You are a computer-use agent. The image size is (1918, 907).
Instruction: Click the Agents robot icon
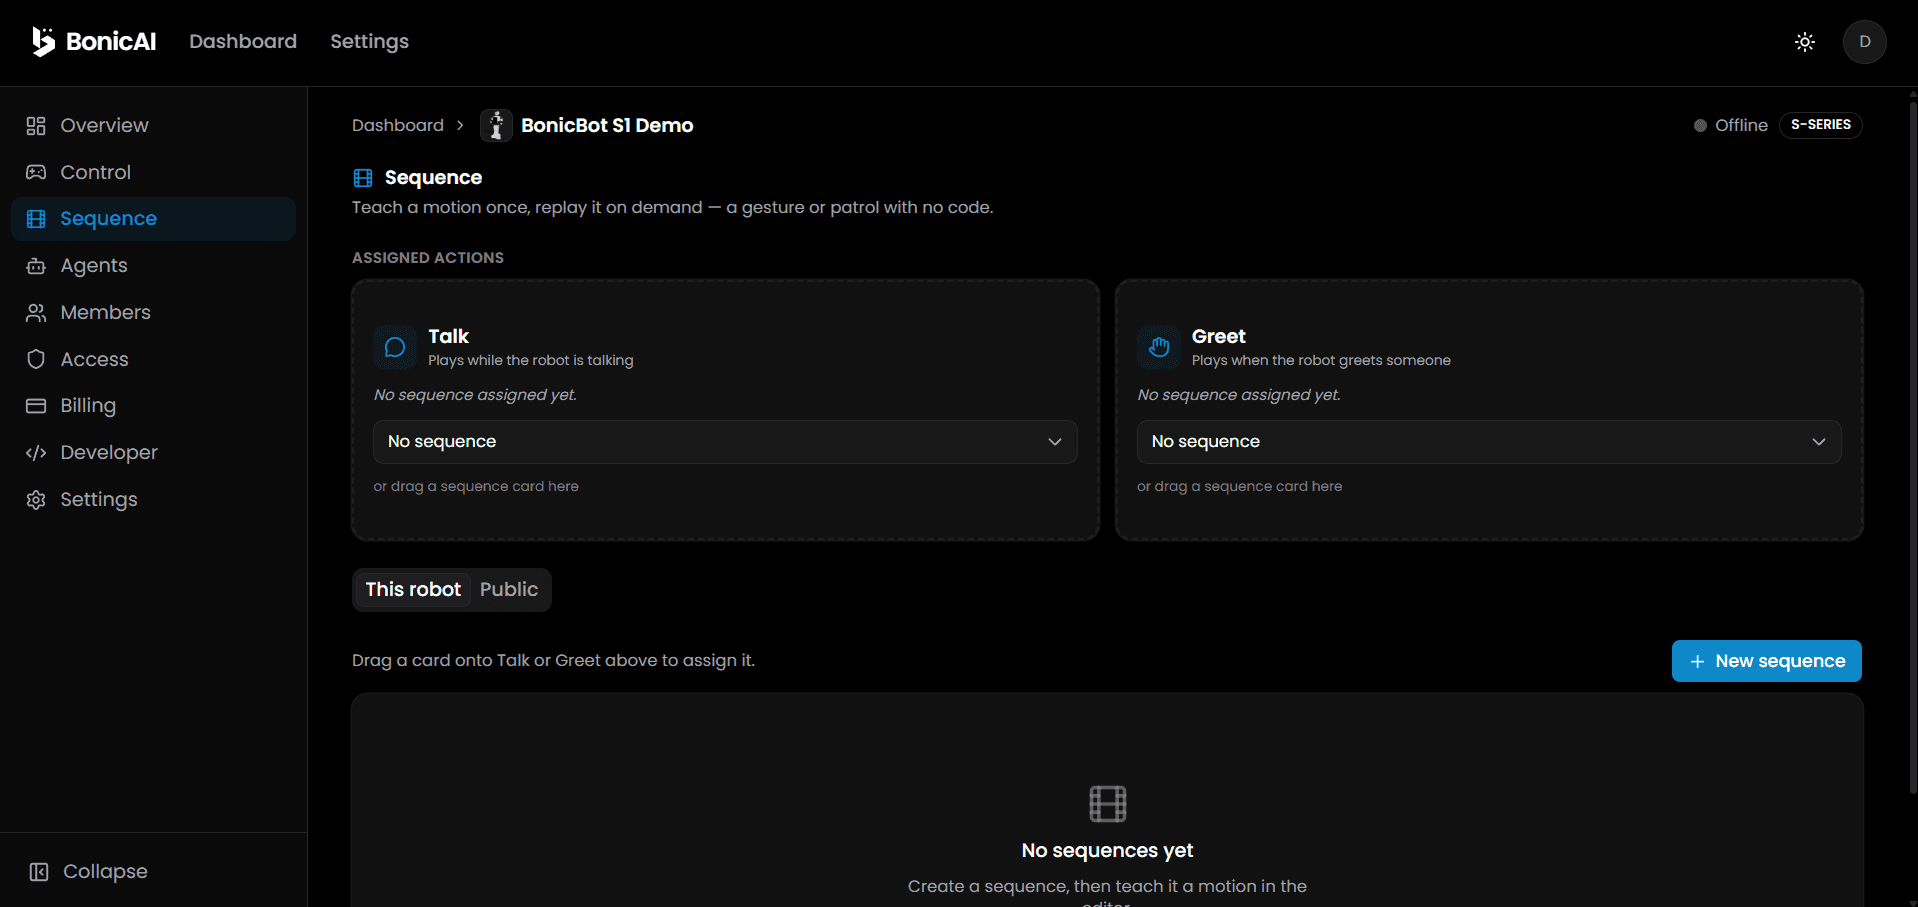pyautogui.click(x=36, y=266)
